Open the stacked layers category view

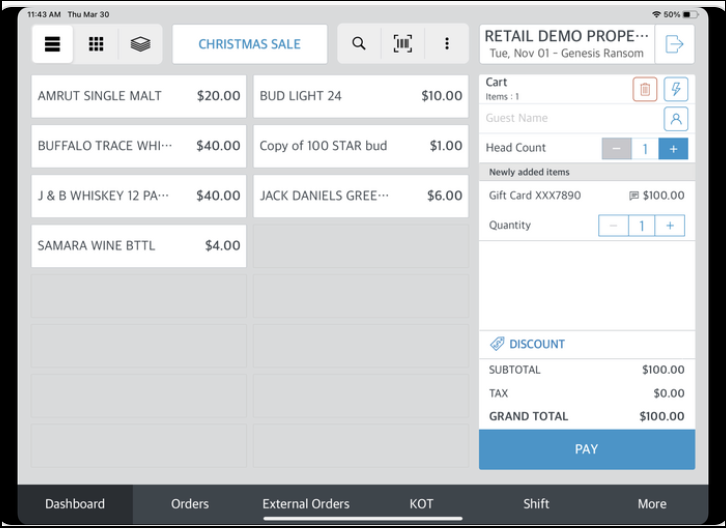140,44
